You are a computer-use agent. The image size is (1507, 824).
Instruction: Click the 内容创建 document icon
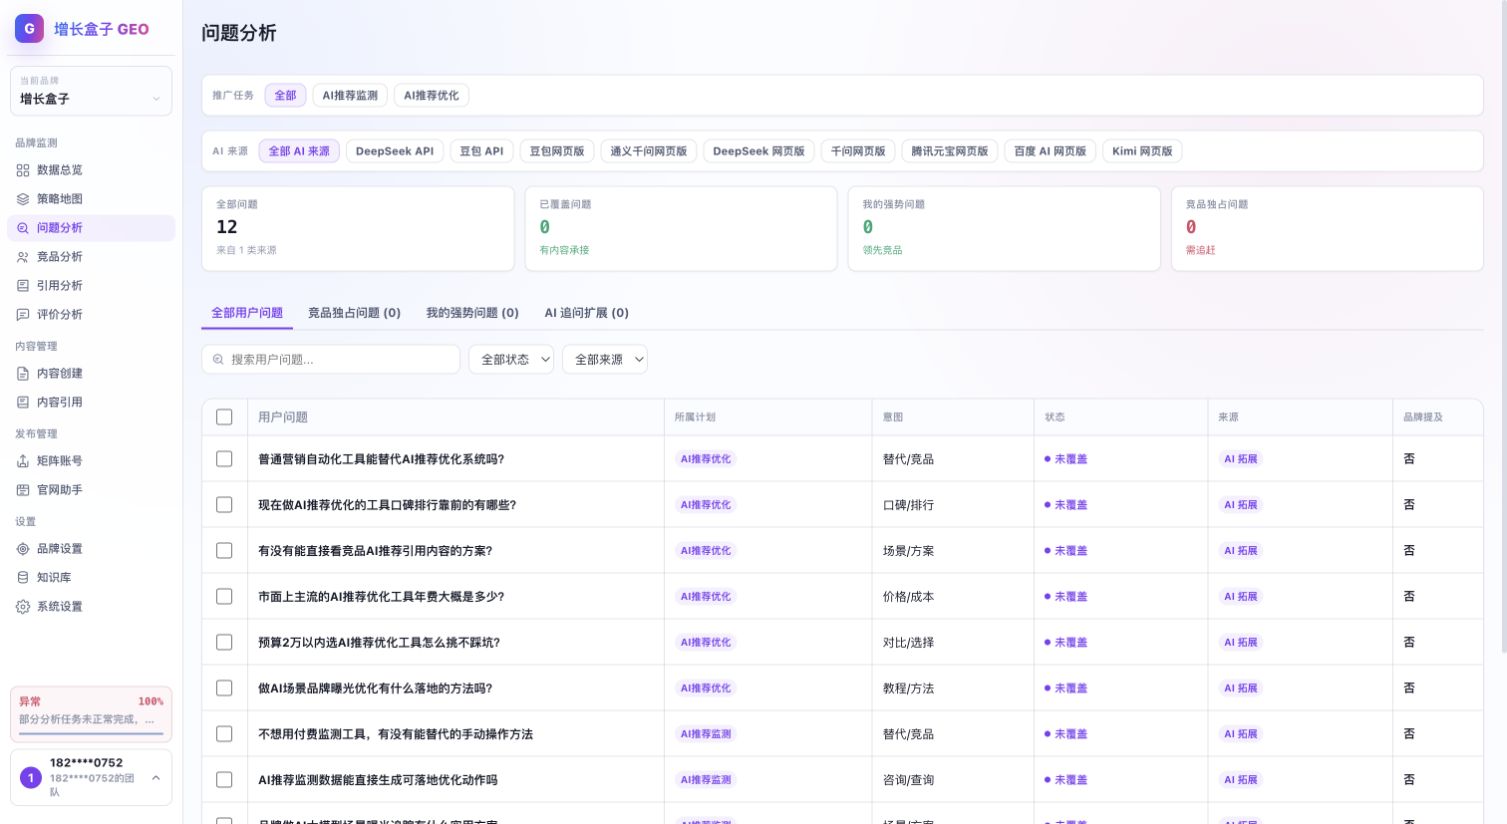pos(23,373)
